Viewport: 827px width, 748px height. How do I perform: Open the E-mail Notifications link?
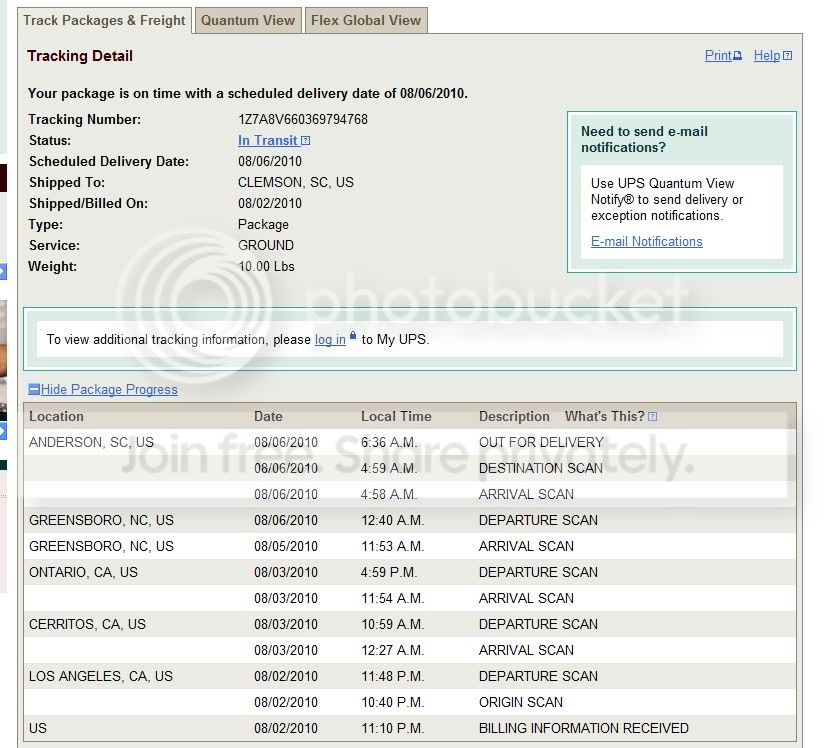(647, 242)
